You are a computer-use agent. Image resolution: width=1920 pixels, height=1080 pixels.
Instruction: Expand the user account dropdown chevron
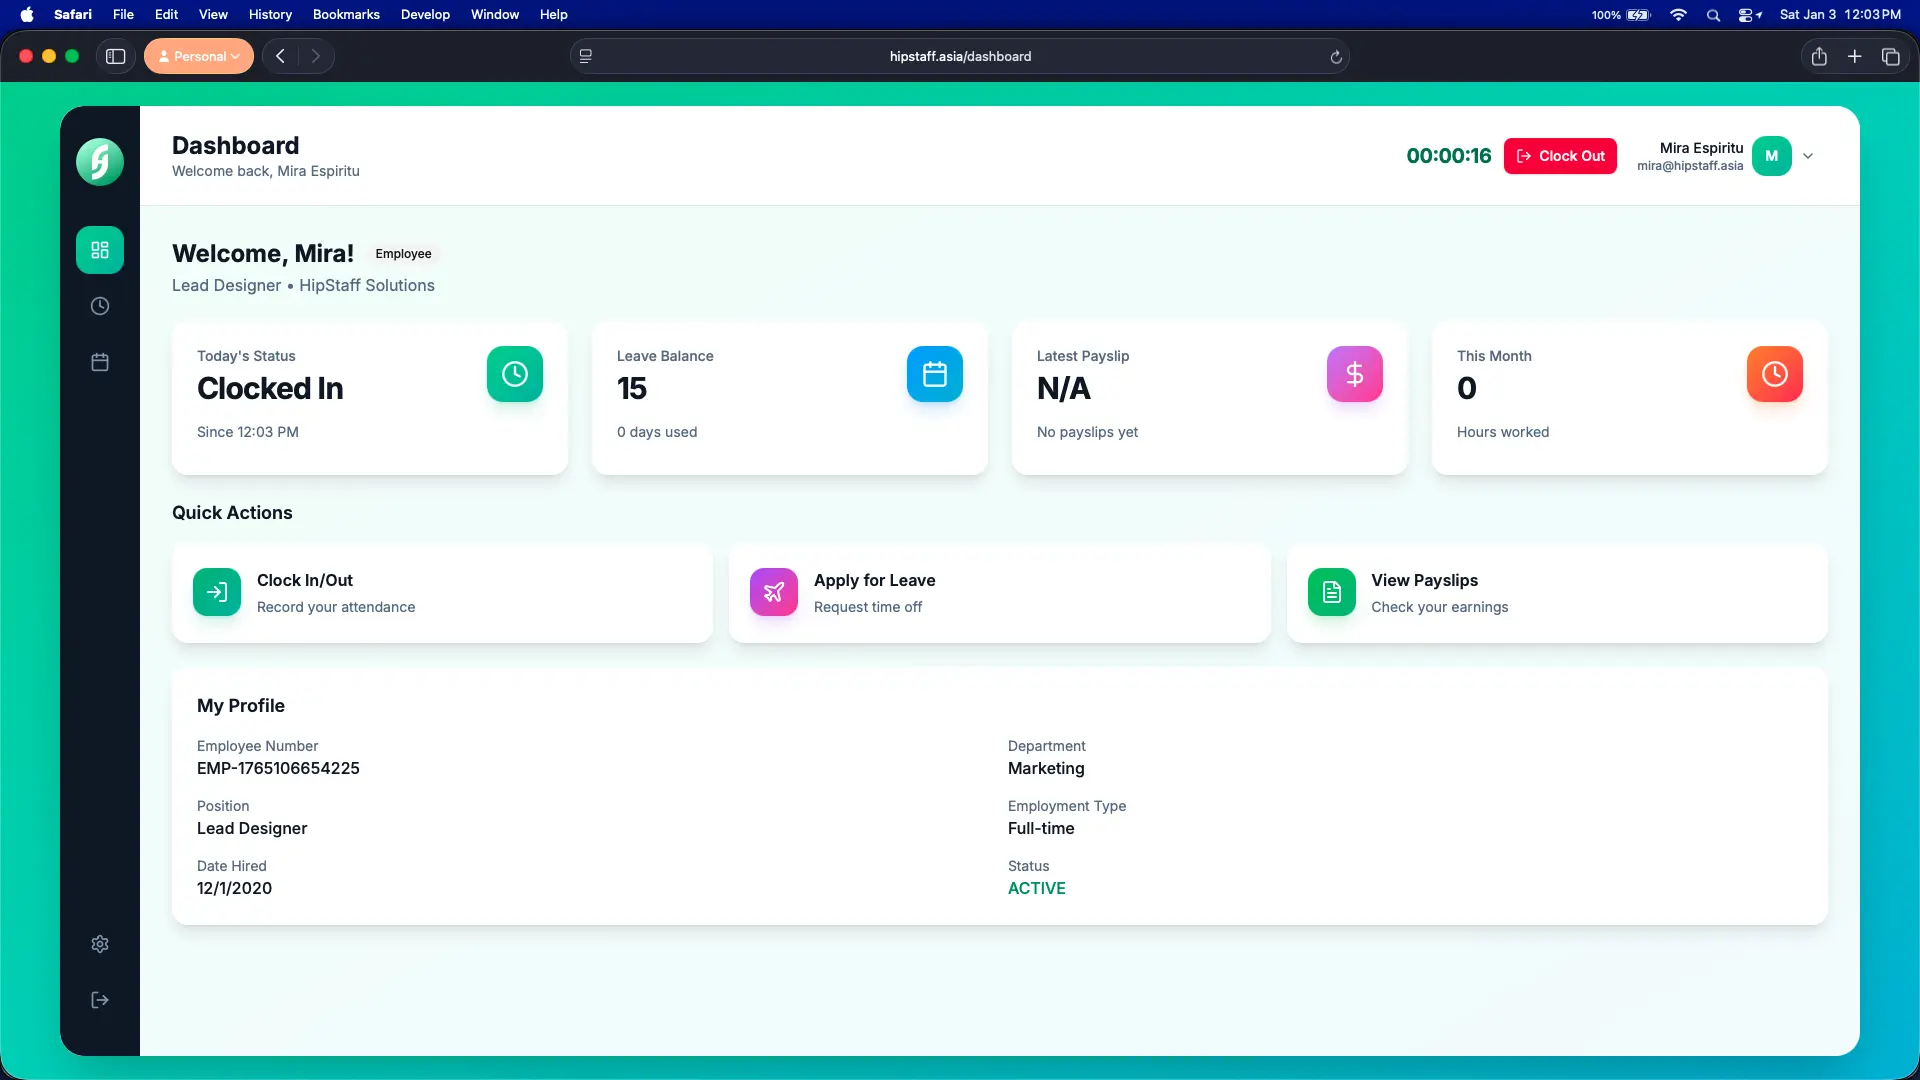click(x=1808, y=156)
